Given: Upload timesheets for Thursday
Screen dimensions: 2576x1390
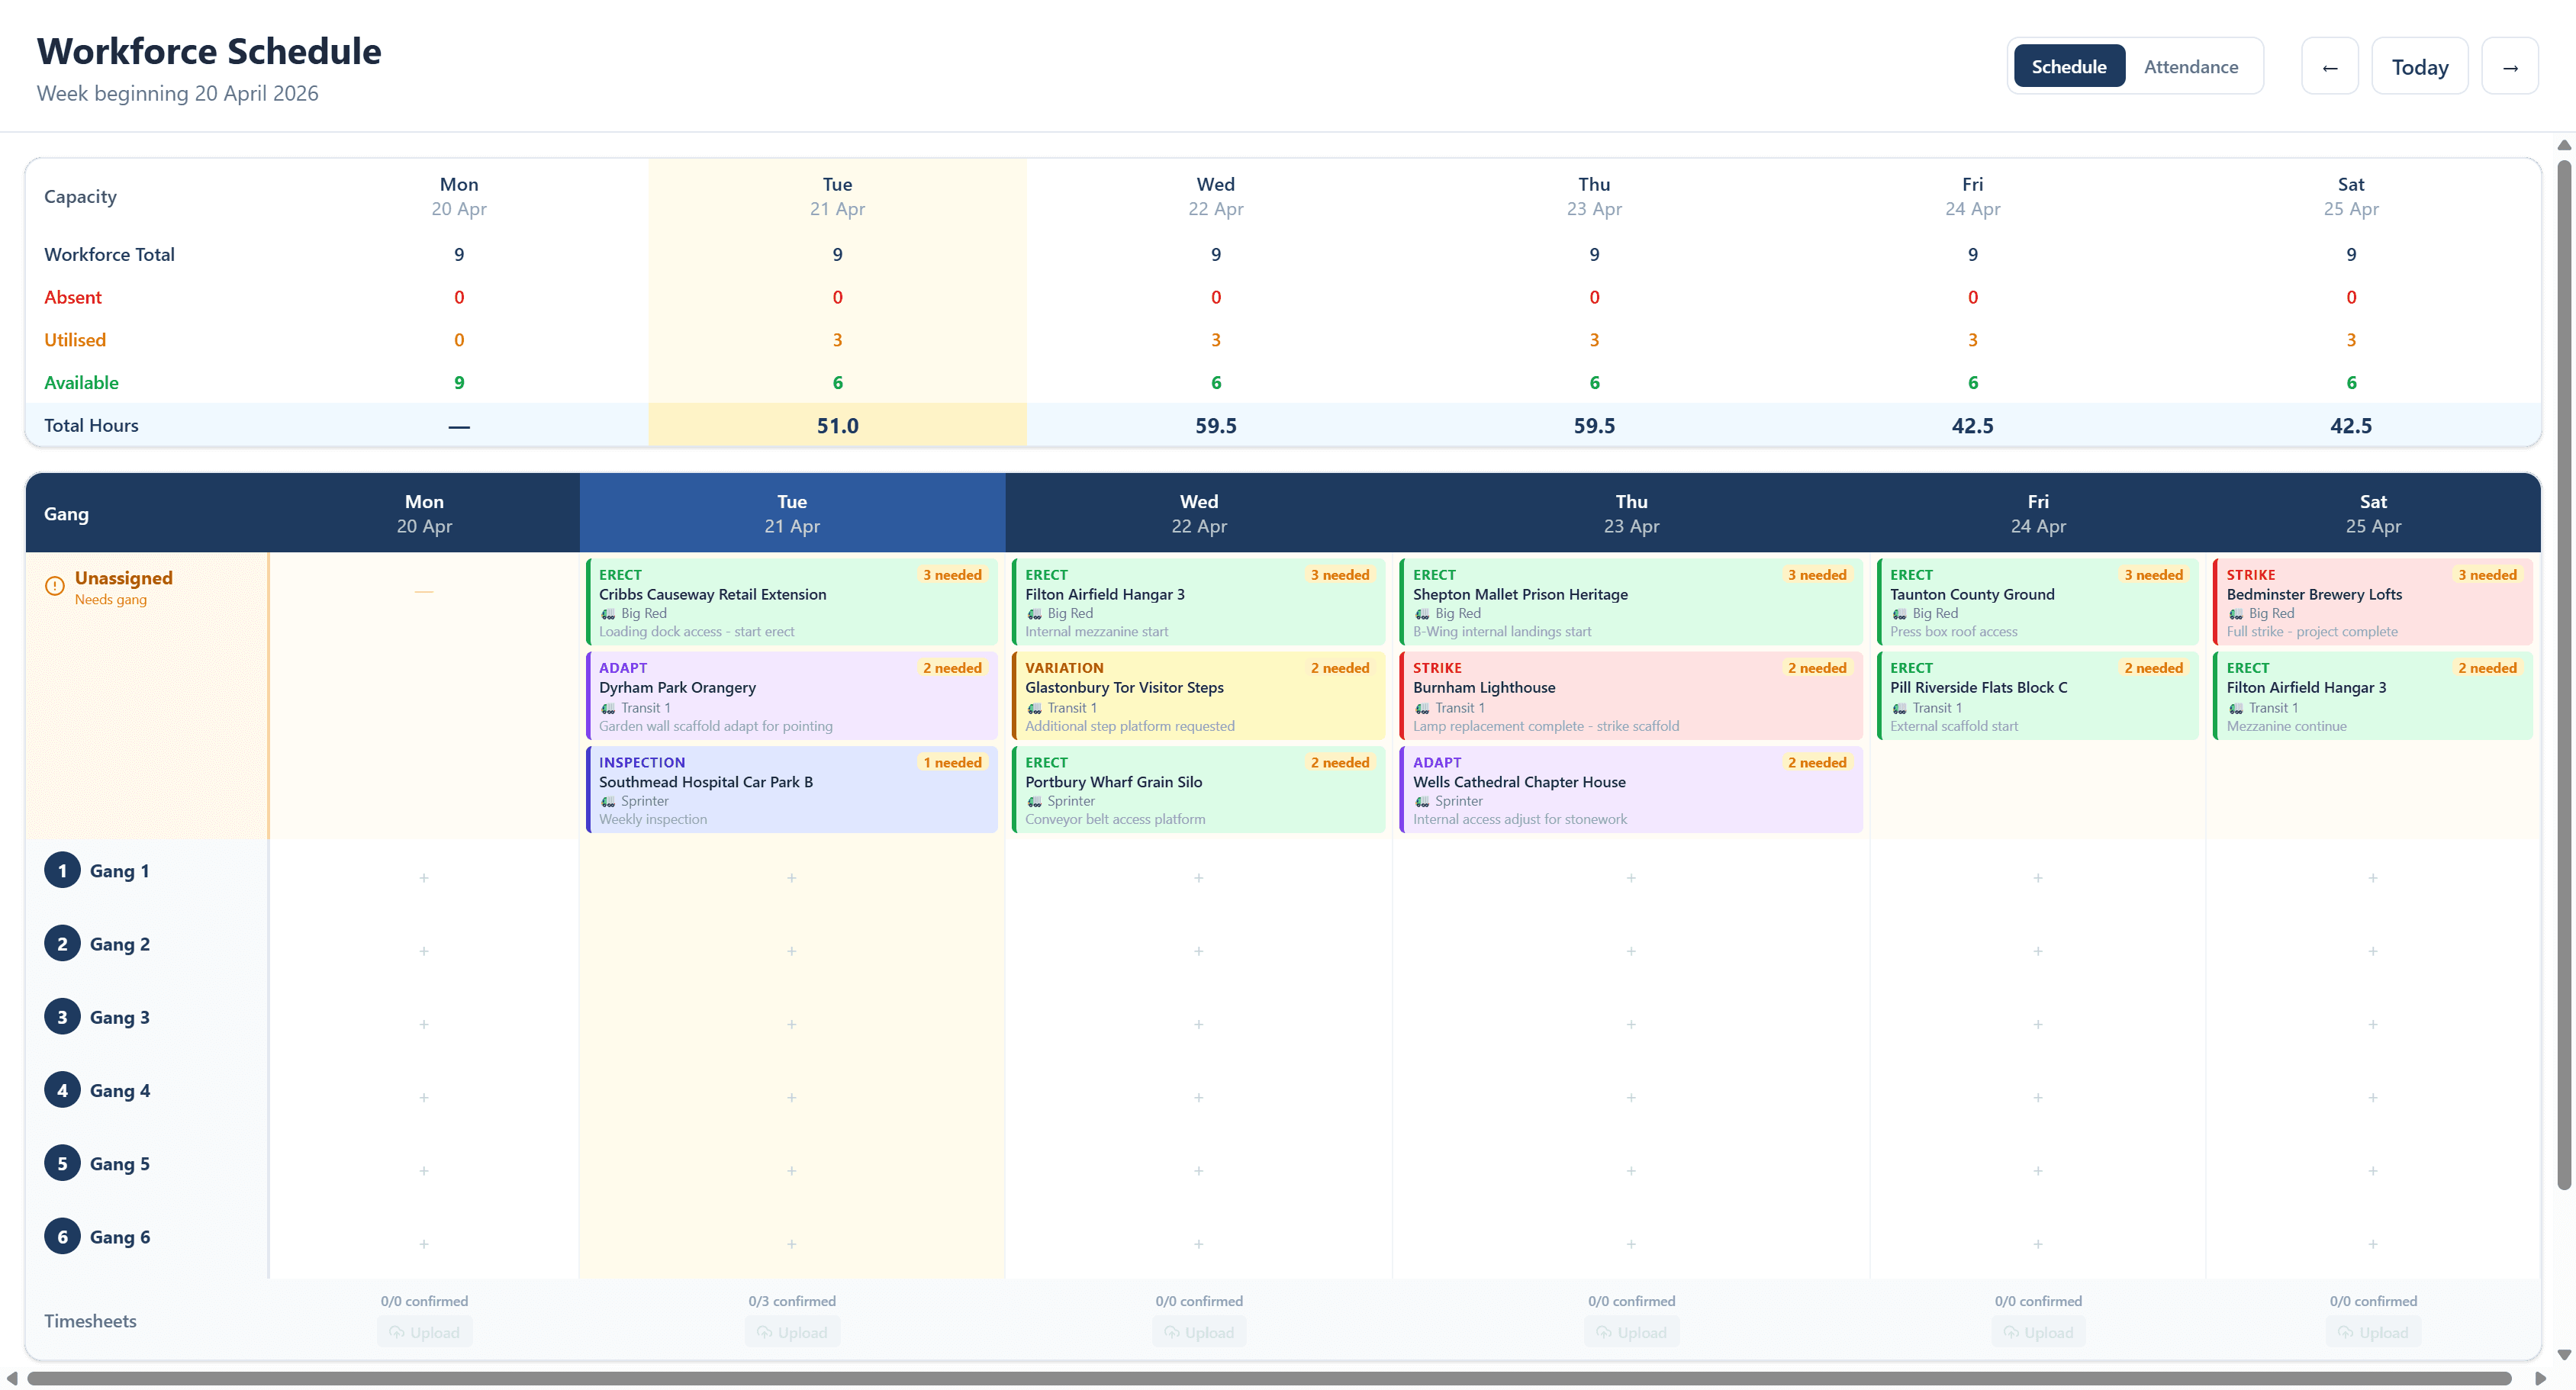Looking at the screenshot, I should tap(1631, 1332).
